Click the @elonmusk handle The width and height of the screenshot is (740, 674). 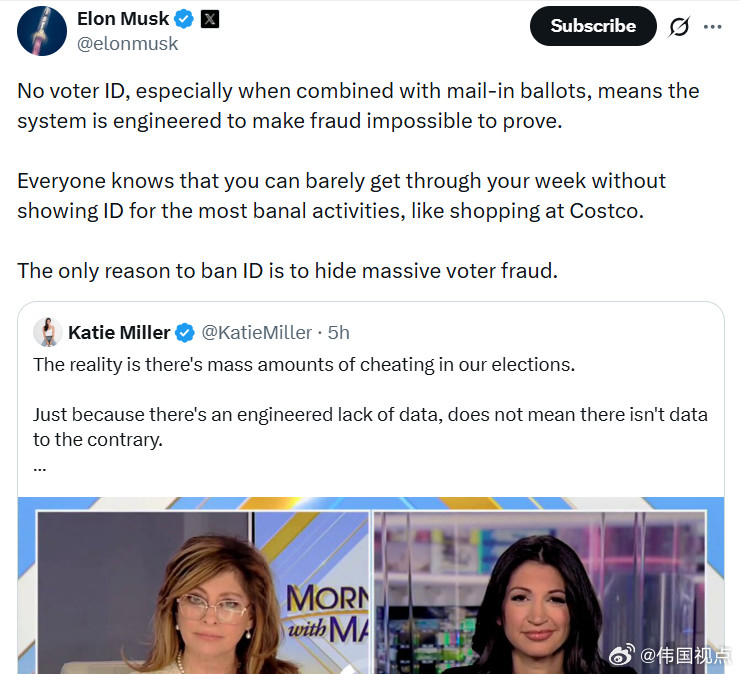(127, 43)
